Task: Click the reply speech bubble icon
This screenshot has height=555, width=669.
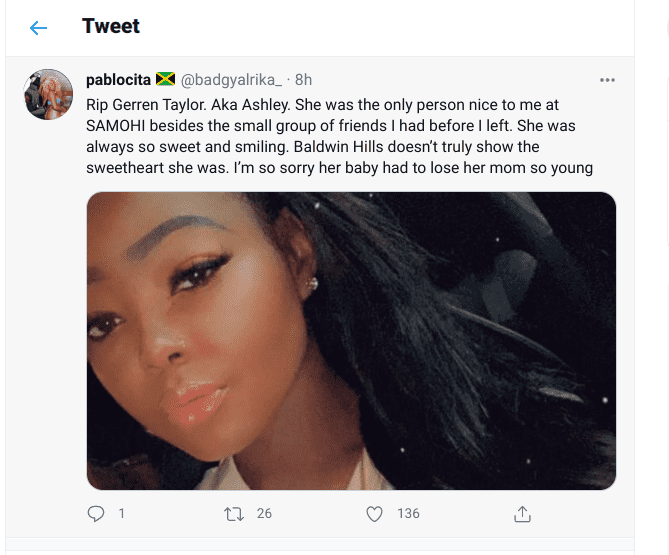Action: click(96, 513)
